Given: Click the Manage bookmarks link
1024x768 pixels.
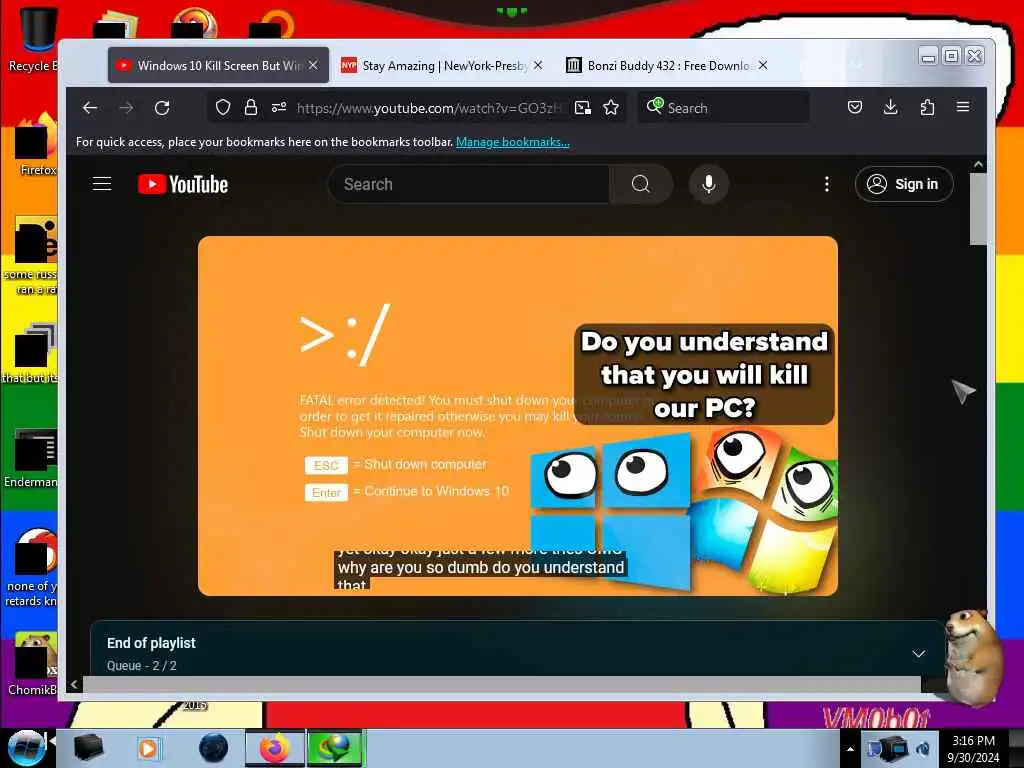Looking at the screenshot, I should 513,142.
